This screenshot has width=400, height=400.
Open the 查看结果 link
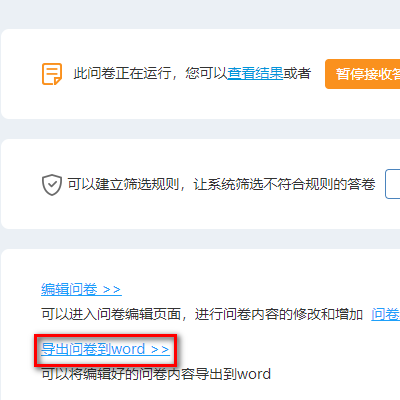click(255, 73)
